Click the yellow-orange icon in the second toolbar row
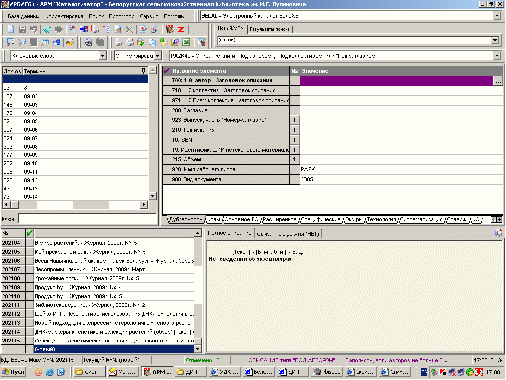 point(70,42)
